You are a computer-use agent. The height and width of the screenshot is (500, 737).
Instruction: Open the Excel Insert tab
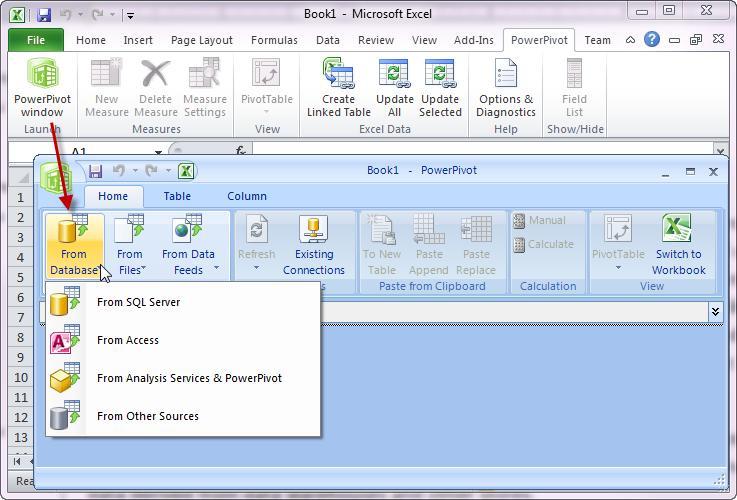pos(138,40)
